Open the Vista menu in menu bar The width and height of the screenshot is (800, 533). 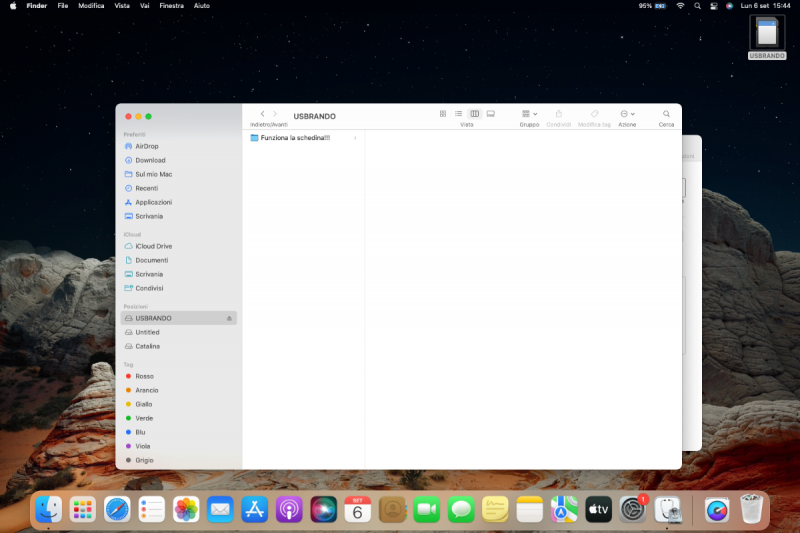click(122, 5)
